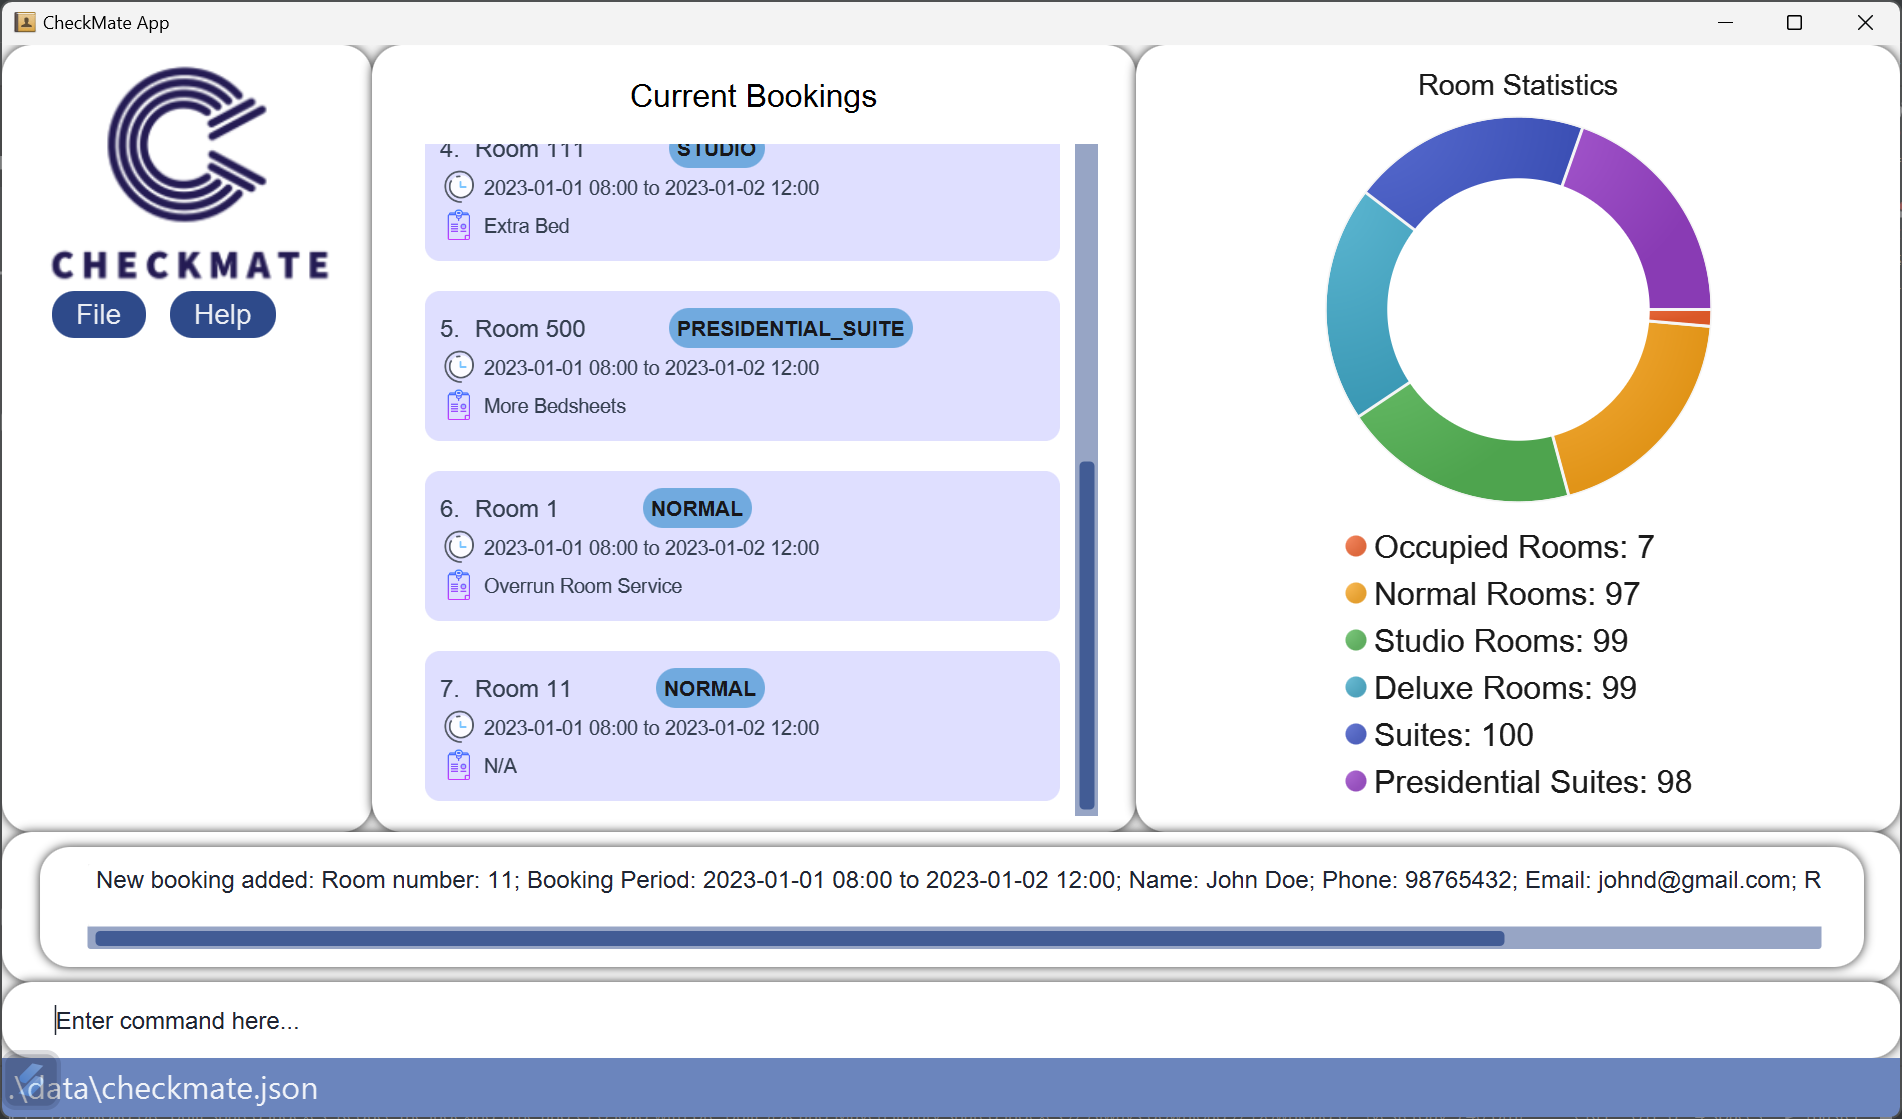
Task: Click the notes icon beside Overrun Room Service
Action: [x=459, y=585]
